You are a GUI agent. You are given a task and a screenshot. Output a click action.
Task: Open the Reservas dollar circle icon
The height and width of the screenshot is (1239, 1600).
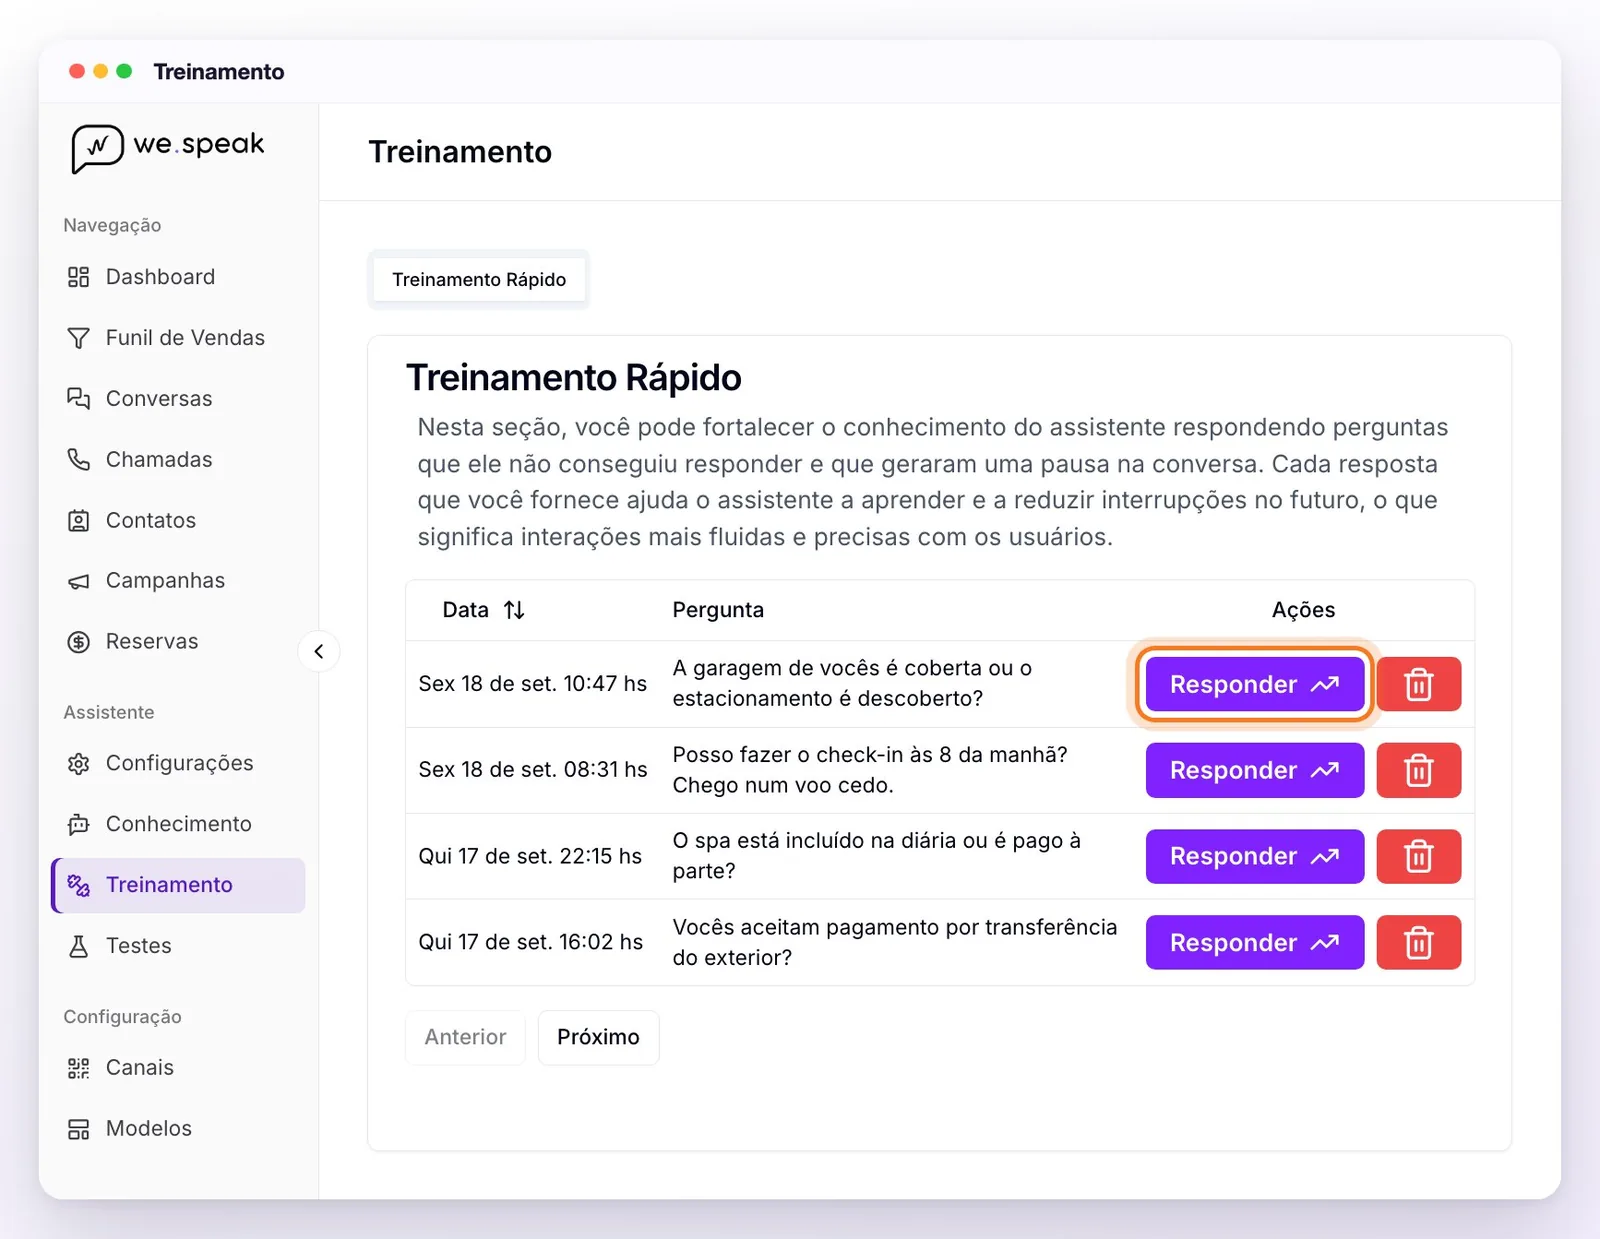(x=78, y=642)
